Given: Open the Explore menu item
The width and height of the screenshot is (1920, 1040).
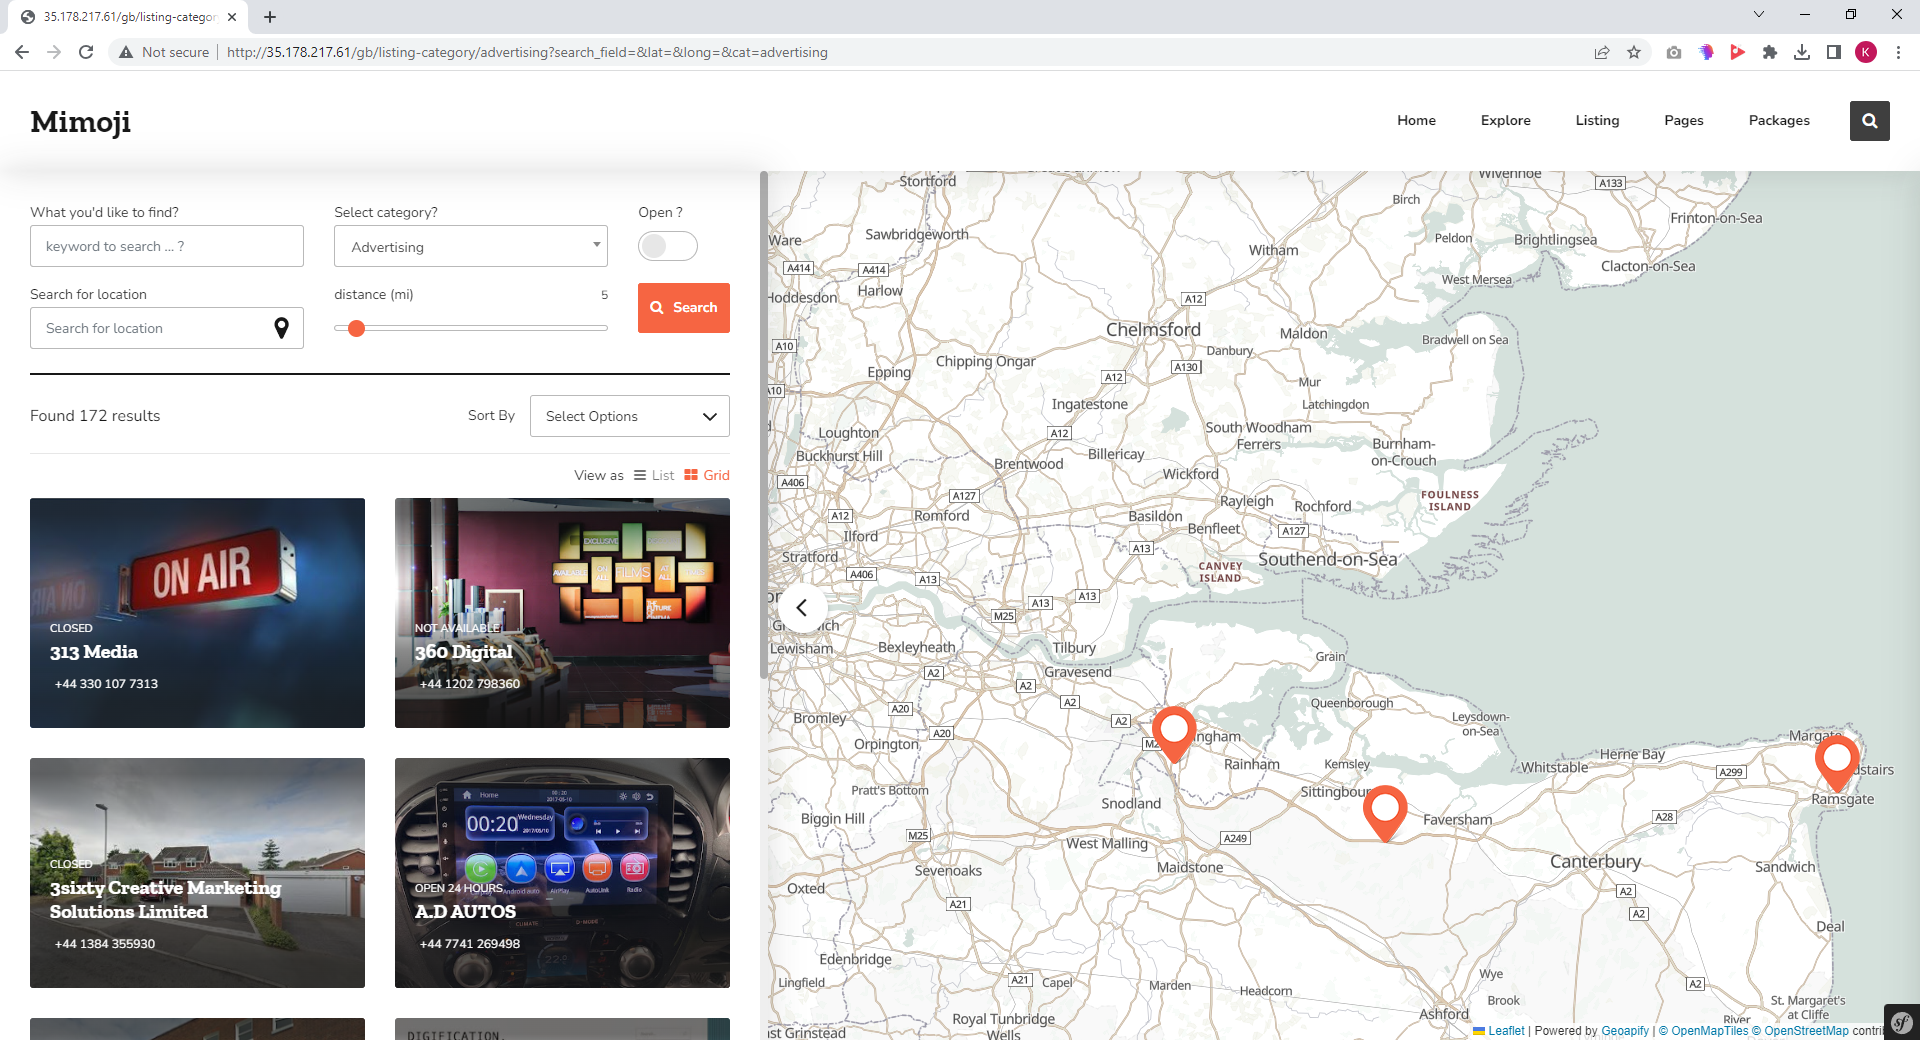Looking at the screenshot, I should pos(1505,120).
